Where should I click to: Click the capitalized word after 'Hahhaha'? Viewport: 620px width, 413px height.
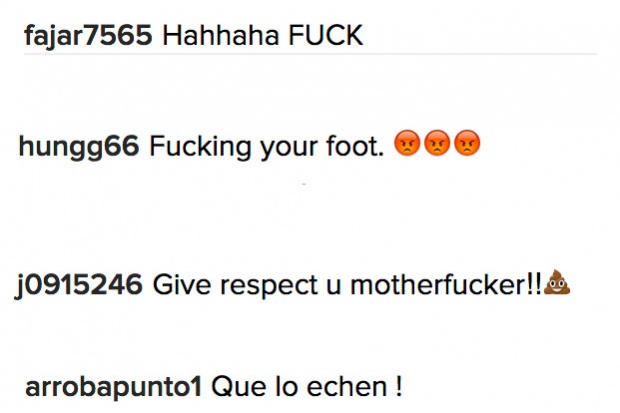coord(325,36)
